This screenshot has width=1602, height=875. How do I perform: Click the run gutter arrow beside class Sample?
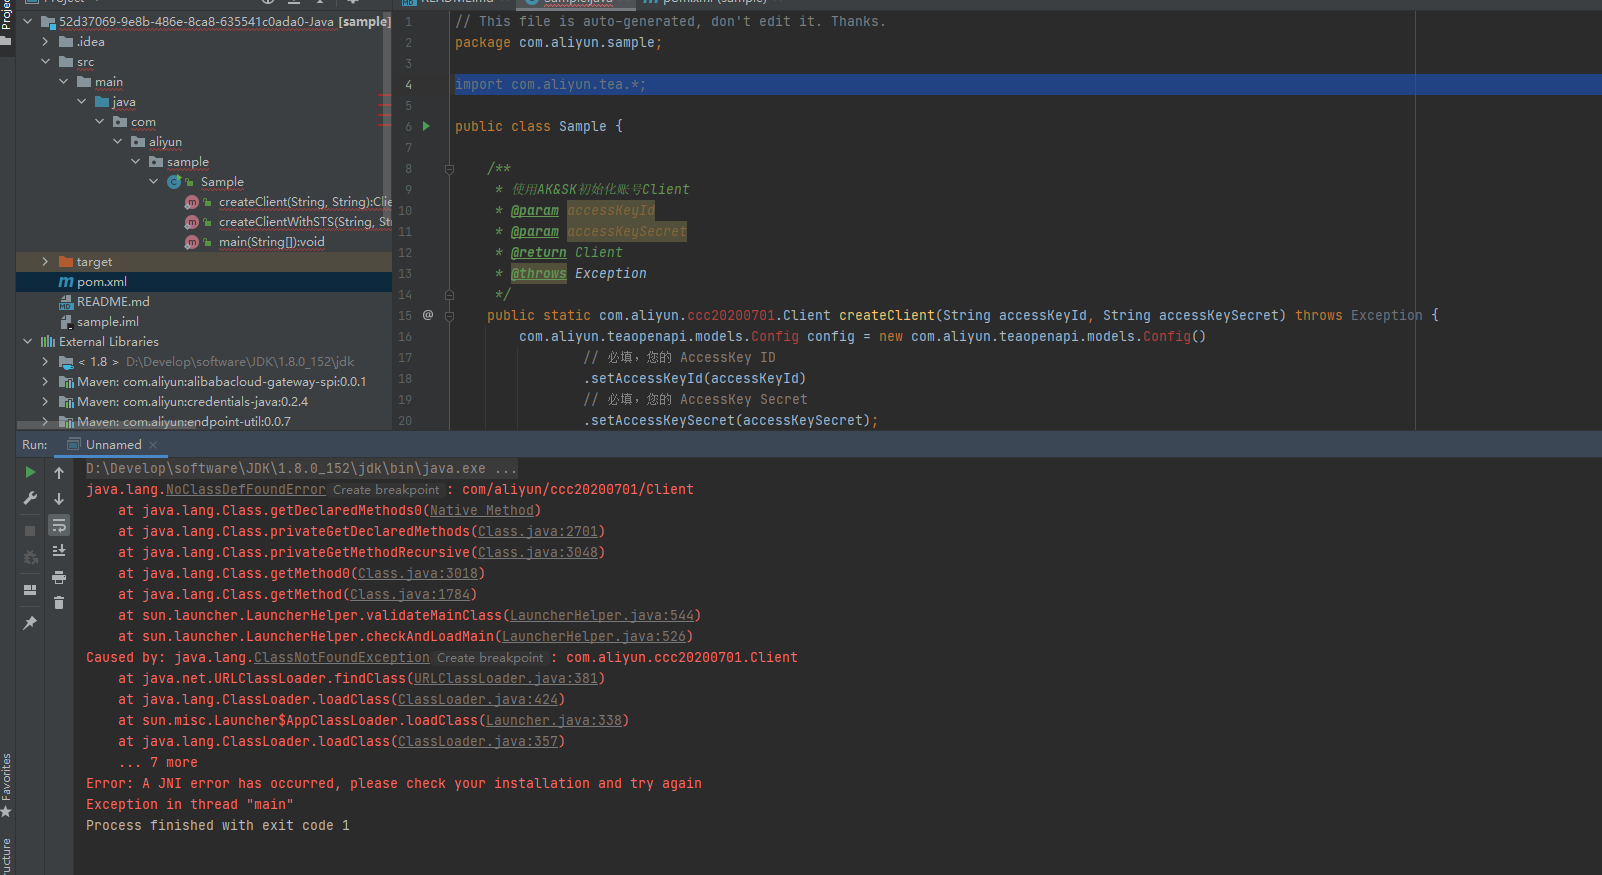click(427, 126)
